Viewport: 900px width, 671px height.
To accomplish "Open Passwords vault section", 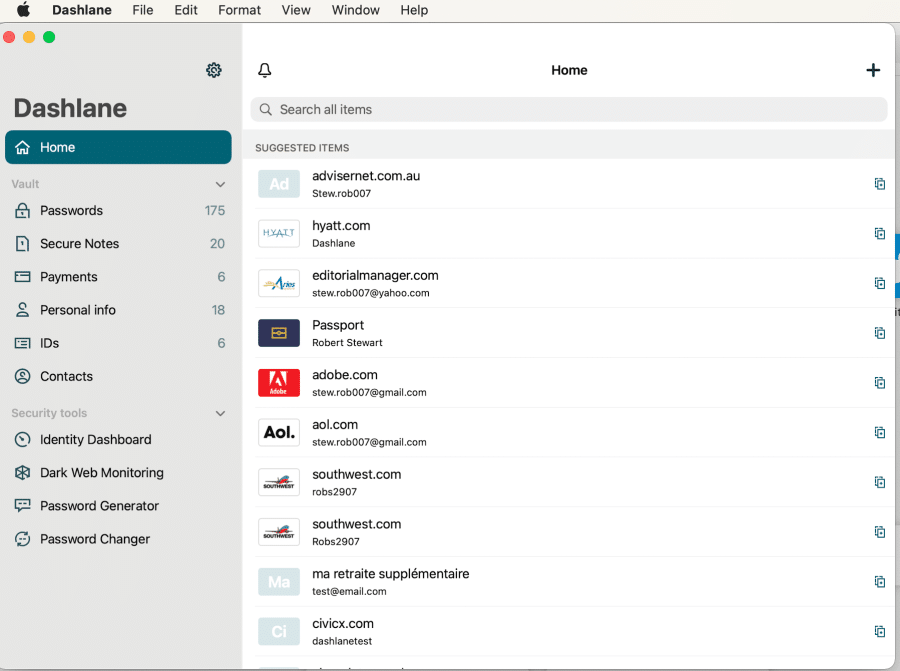I will point(118,211).
